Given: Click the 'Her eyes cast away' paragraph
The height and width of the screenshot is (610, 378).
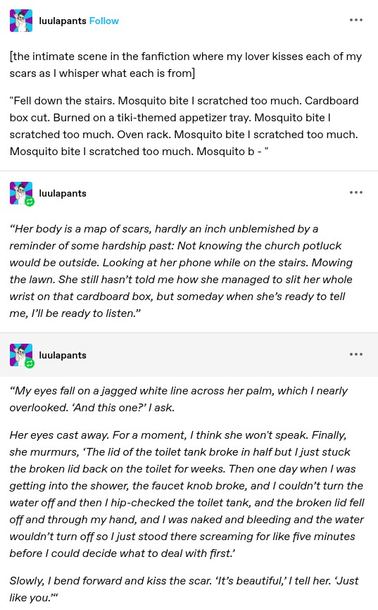Looking at the screenshot, I should pos(187,494).
